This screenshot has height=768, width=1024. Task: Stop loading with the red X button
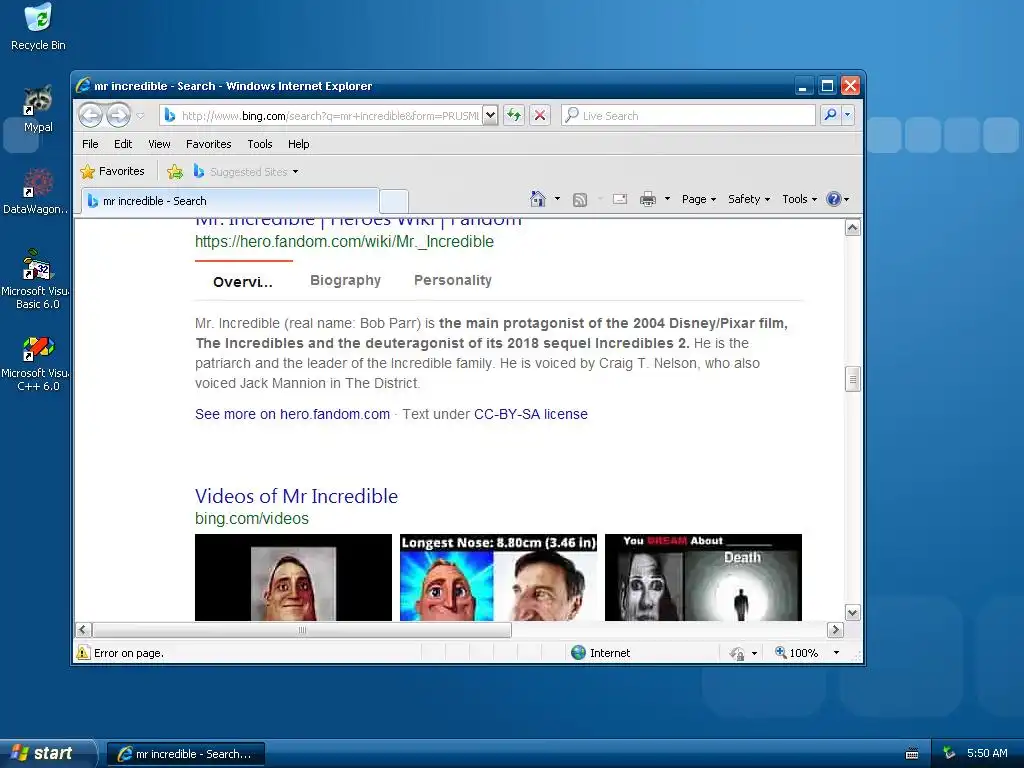[540, 116]
